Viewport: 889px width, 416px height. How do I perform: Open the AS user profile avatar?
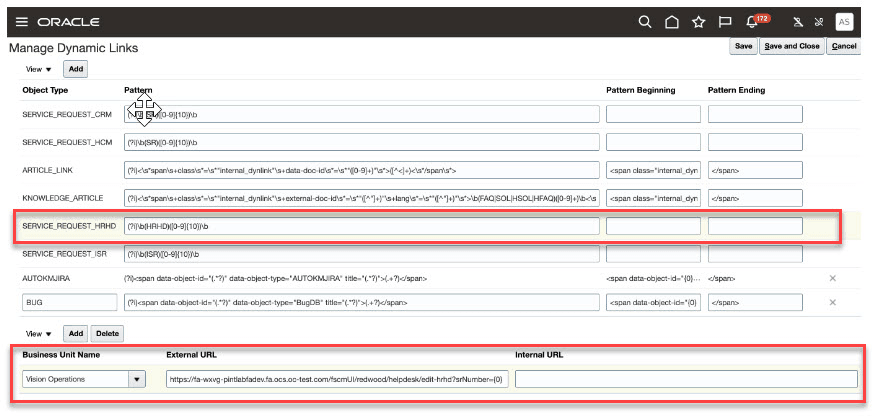(x=844, y=22)
